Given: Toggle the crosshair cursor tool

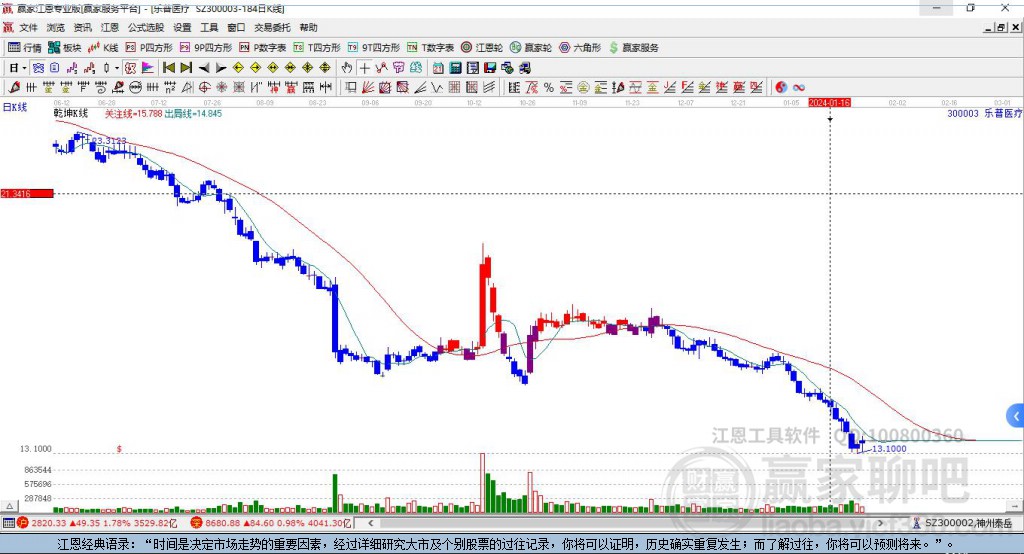Looking at the screenshot, I should (364, 67).
